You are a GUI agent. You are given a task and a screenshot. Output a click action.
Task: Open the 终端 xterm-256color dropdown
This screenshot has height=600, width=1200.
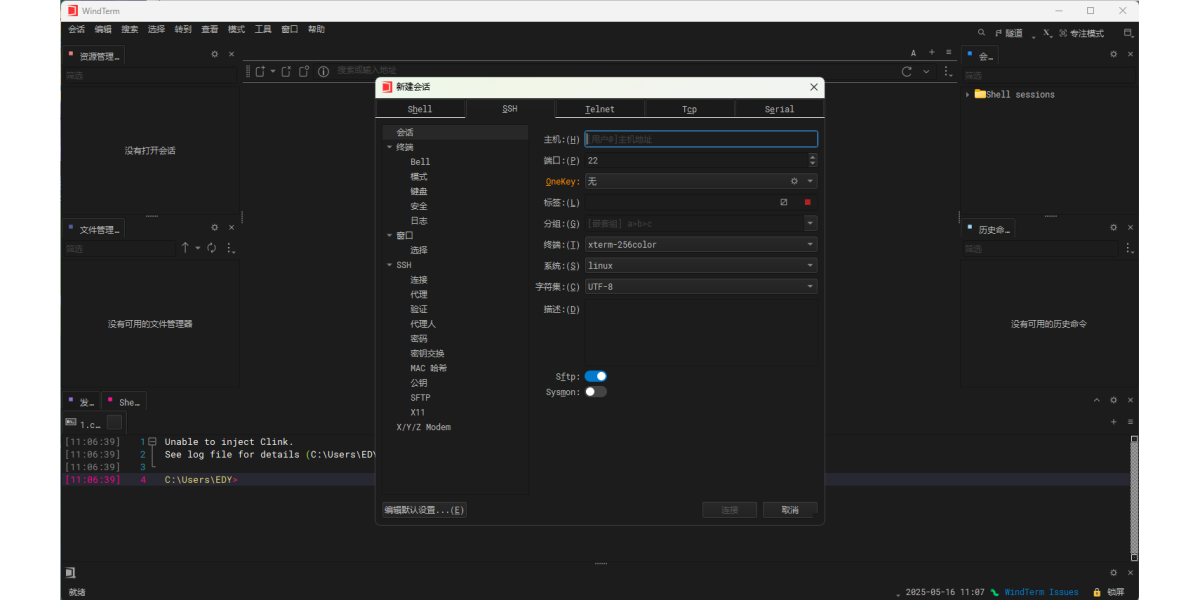[700, 244]
